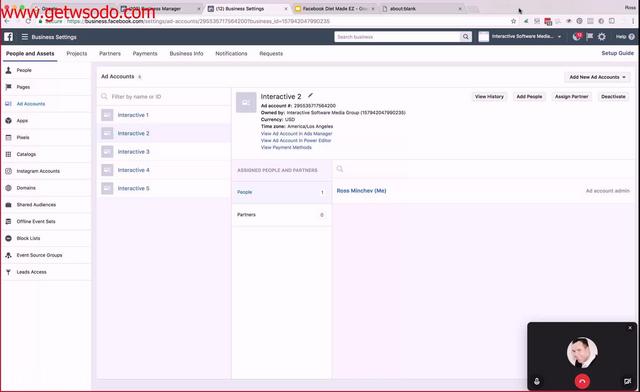The width and height of the screenshot is (640, 392).
Task: Click the Pixels icon in sidebar
Action: 8,137
